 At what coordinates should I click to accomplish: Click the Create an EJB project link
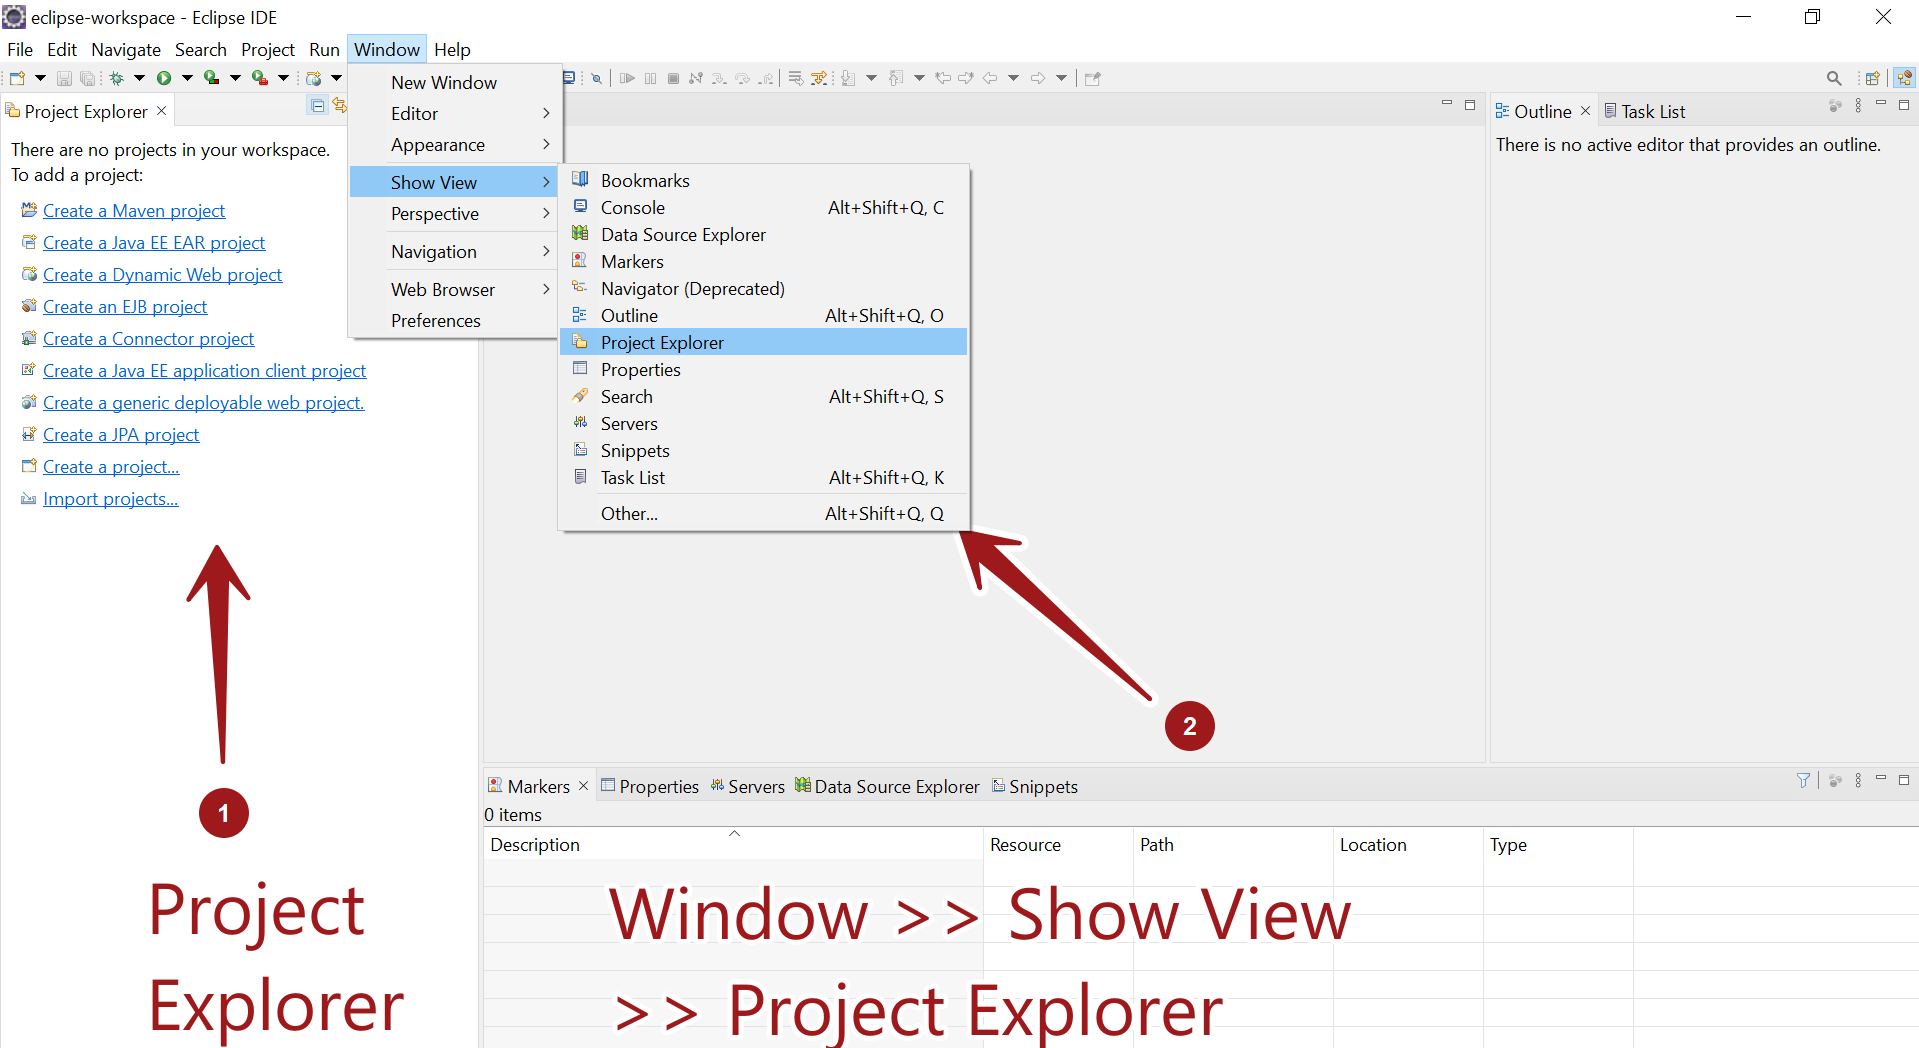tap(125, 307)
